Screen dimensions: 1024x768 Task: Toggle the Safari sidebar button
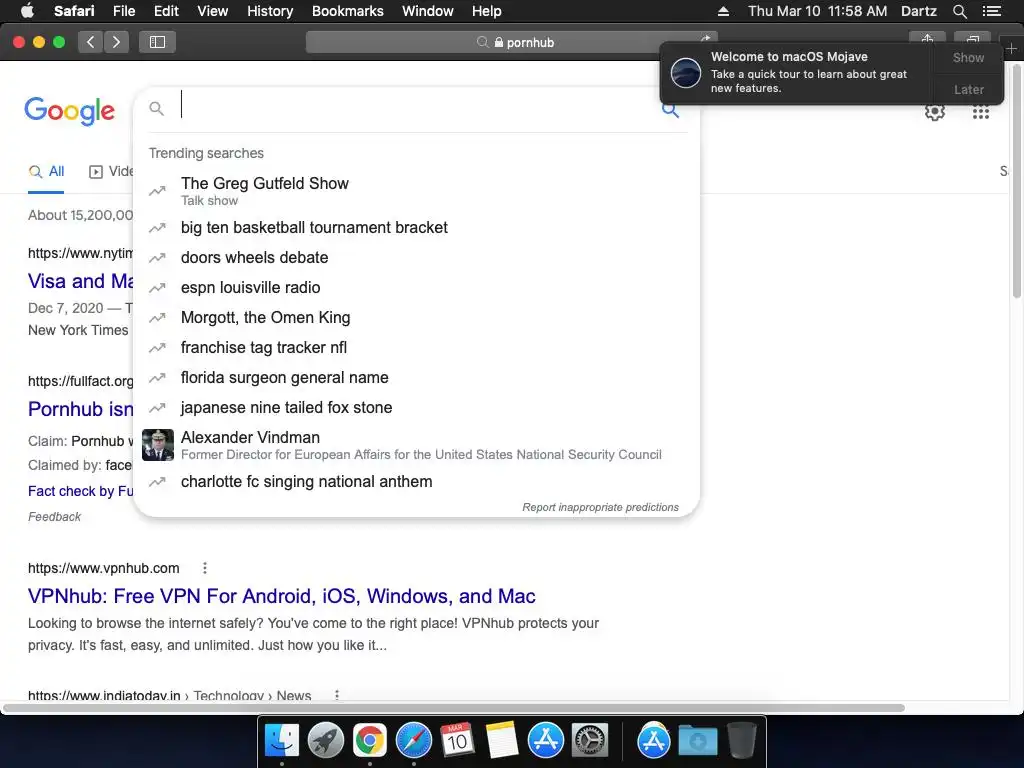[157, 42]
